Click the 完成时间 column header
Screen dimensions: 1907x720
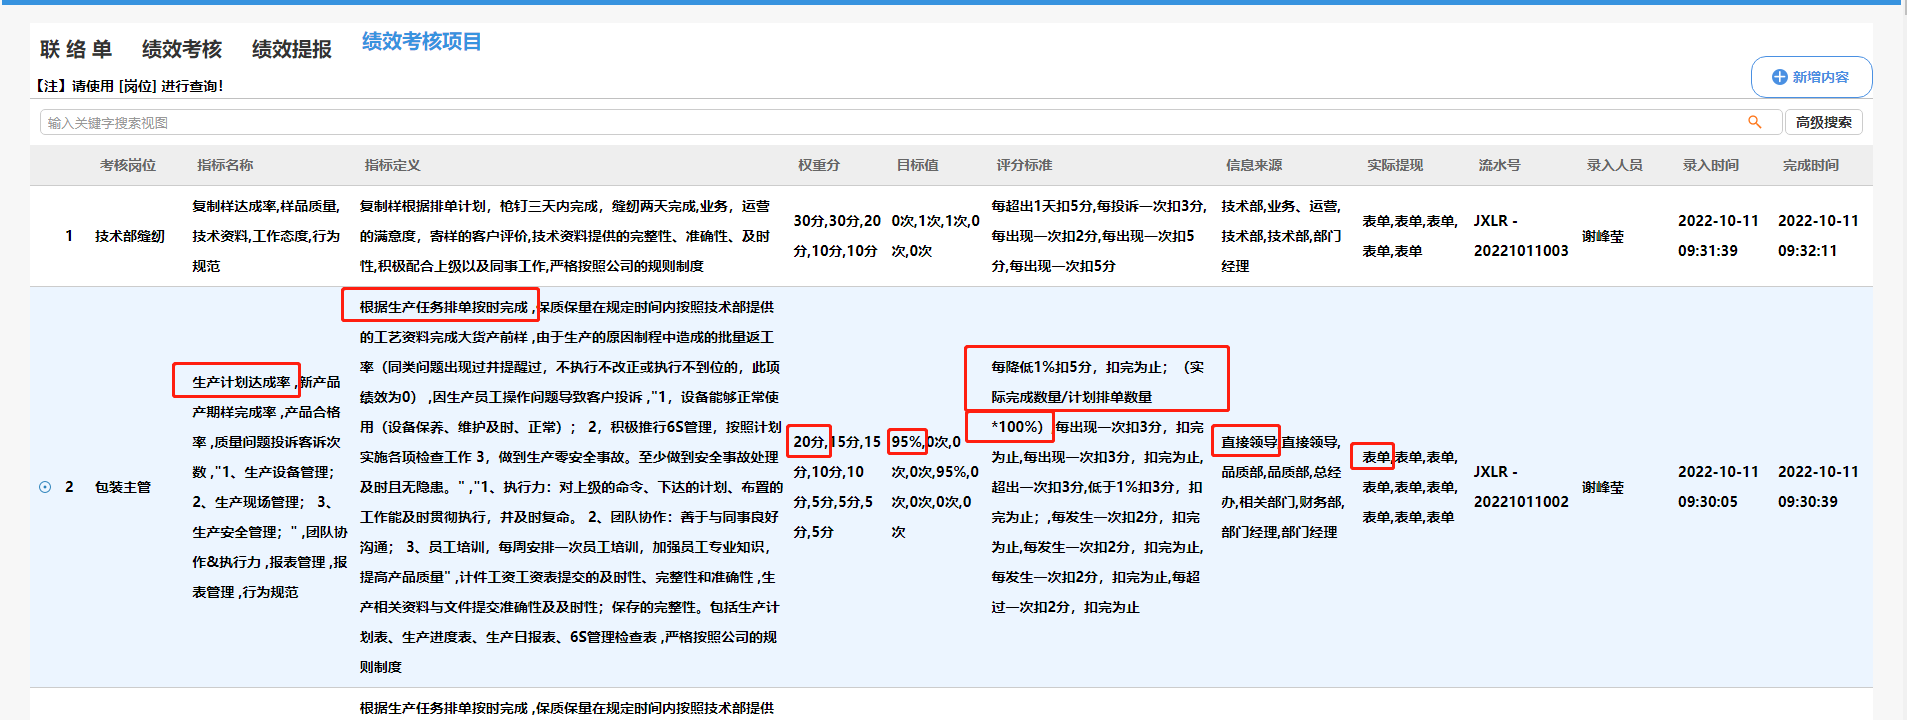(1810, 165)
